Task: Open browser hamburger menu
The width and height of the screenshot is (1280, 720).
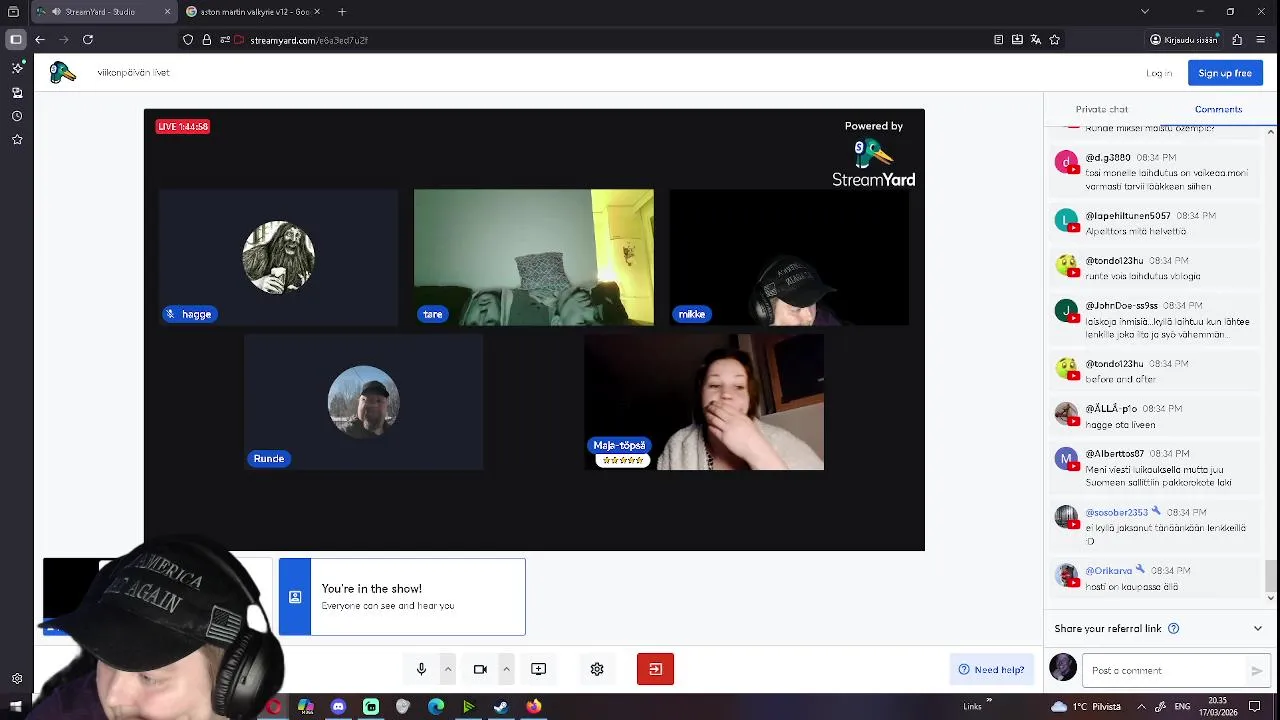Action: [x=1261, y=40]
